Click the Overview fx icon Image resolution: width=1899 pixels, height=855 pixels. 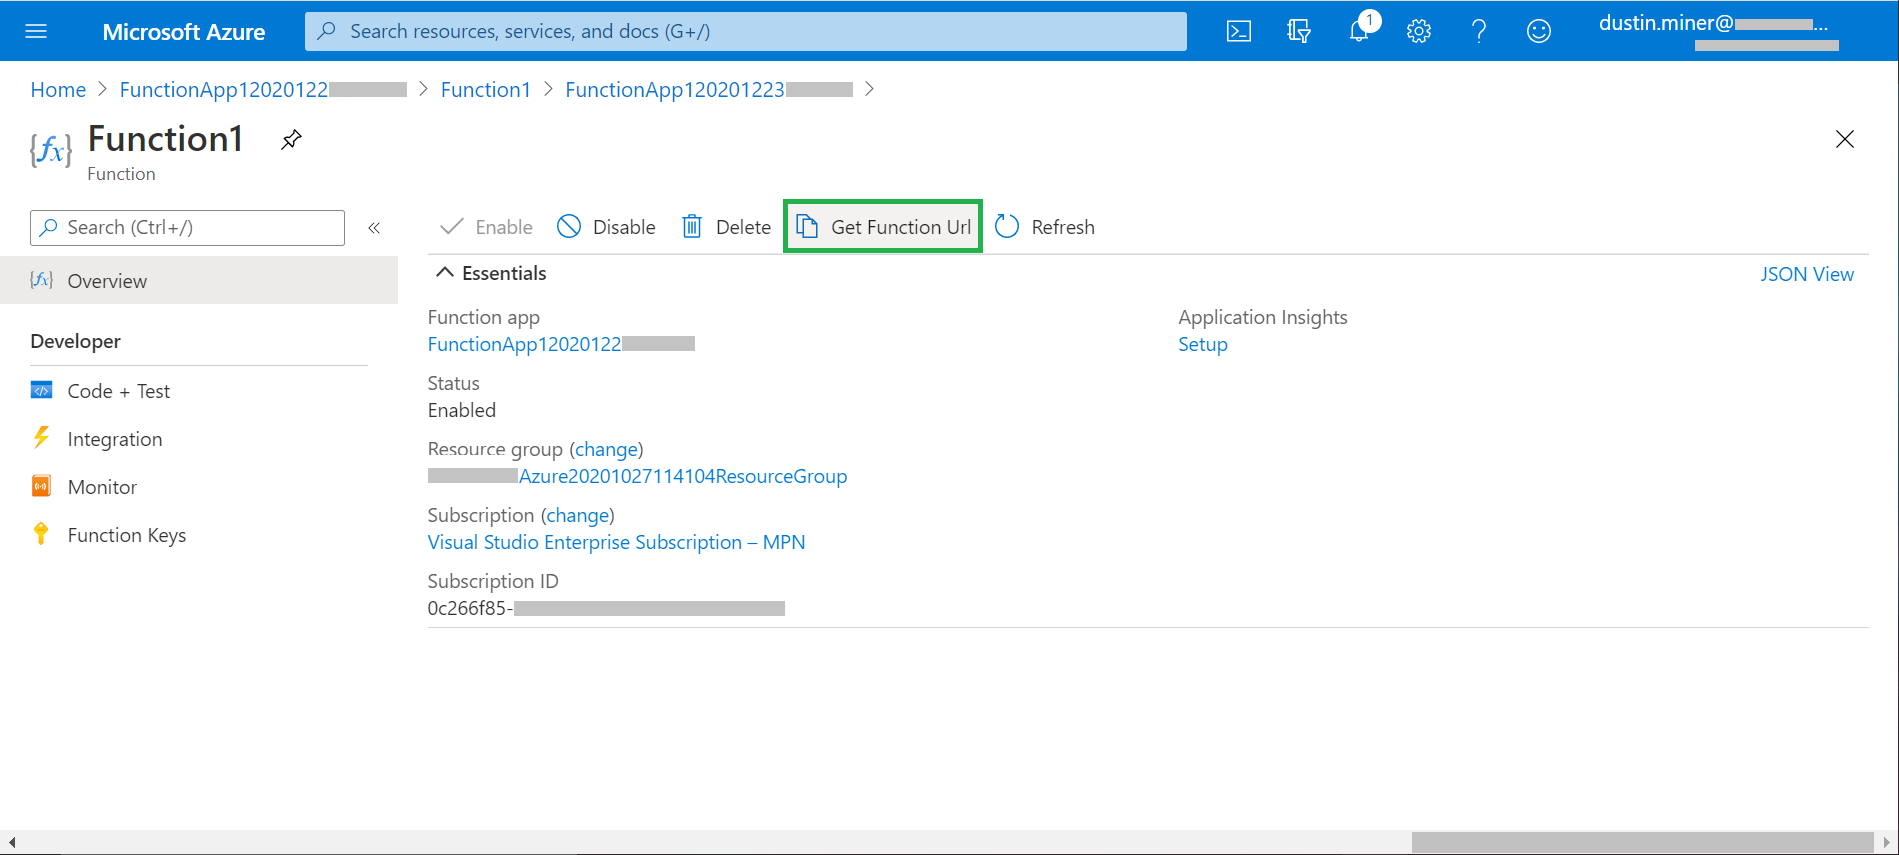[41, 280]
